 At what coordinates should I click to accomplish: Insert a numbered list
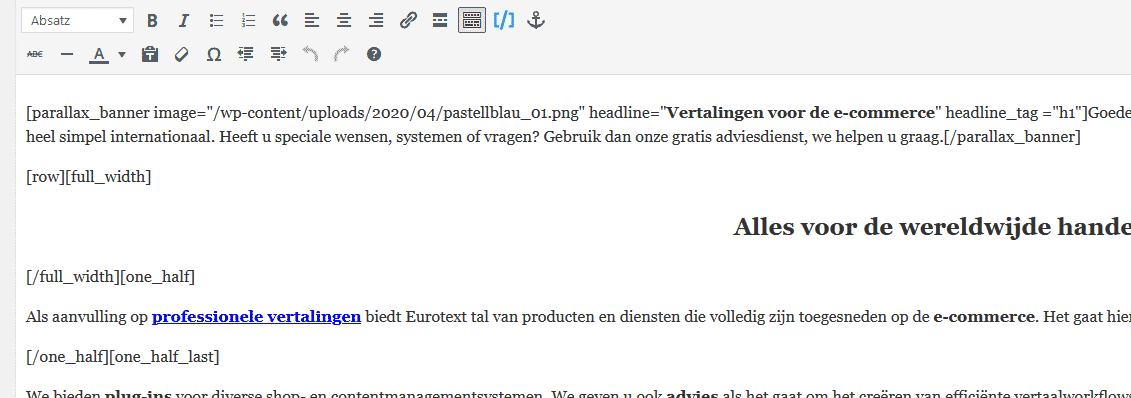pyautogui.click(x=248, y=21)
